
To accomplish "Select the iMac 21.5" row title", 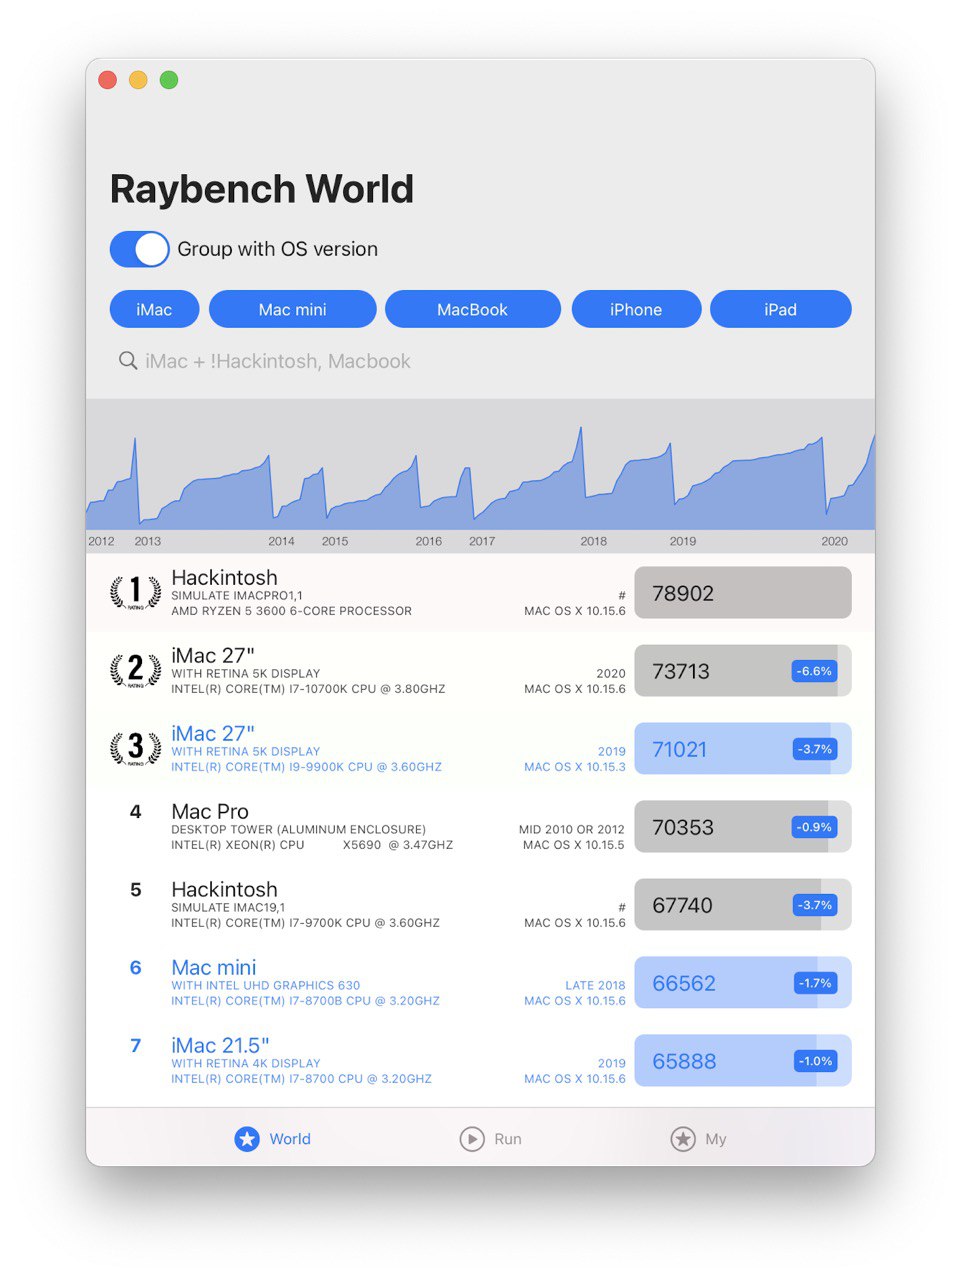I will [220, 1046].
